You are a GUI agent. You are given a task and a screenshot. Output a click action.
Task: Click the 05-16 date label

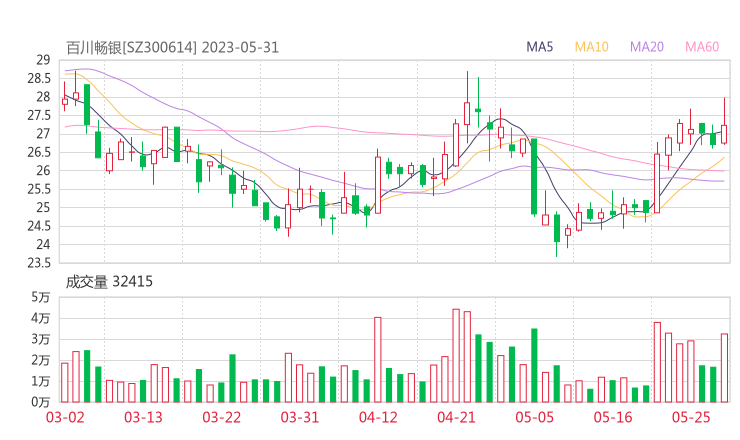[613, 417]
